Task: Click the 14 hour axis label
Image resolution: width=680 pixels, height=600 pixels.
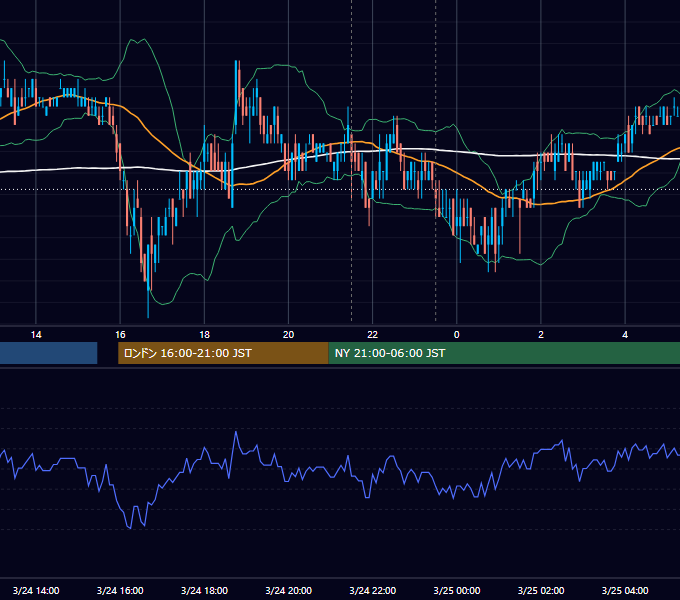Action: [36, 335]
